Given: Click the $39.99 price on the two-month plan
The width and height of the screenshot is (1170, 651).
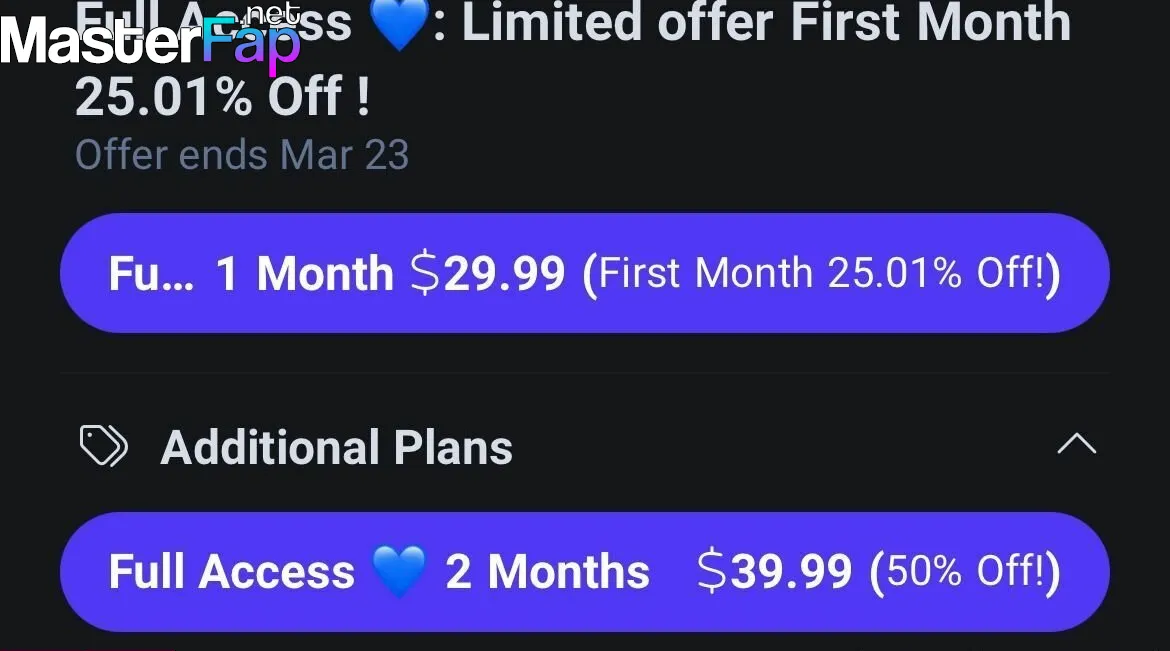Looking at the screenshot, I should click(775, 572).
